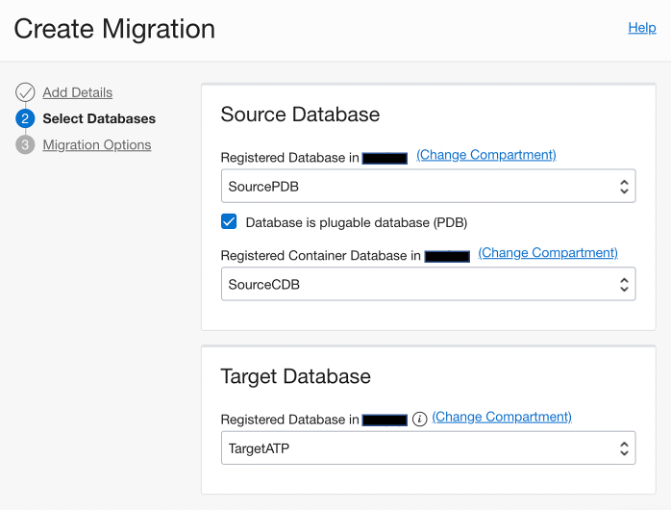The image size is (672, 510).
Task: Uncheck Database is plugable database checkbox
Action: tap(229, 222)
